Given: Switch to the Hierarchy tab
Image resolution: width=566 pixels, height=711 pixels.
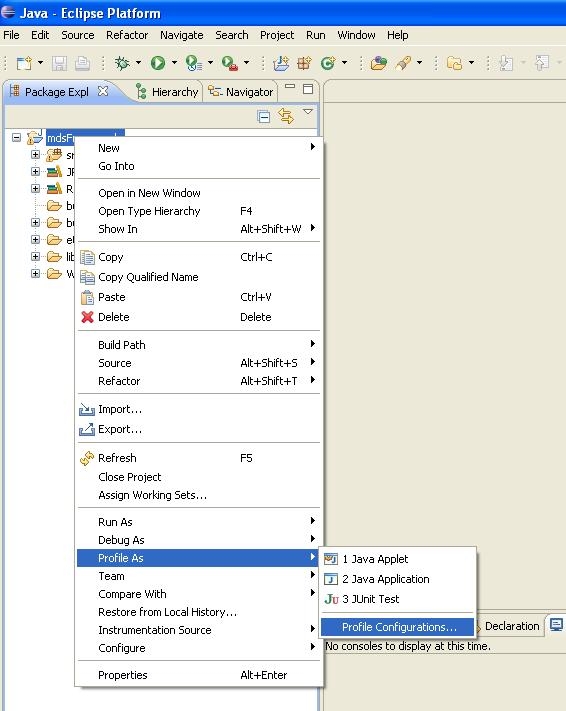Looking at the screenshot, I should pyautogui.click(x=168, y=92).
